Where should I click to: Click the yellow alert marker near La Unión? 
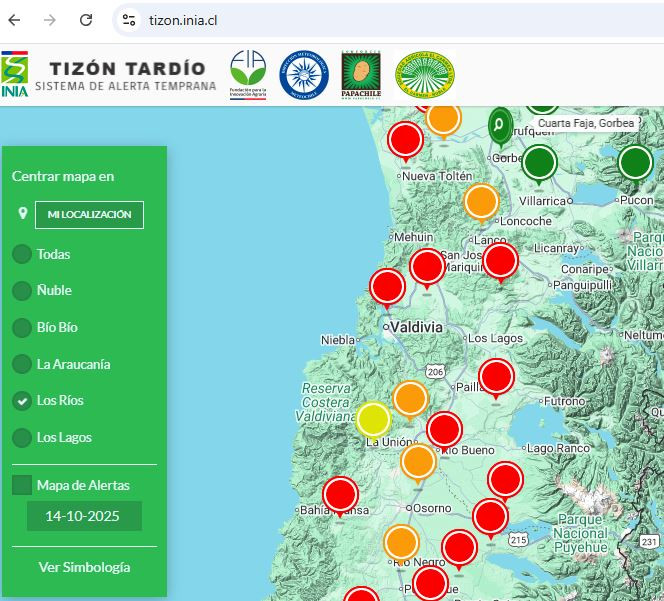(373, 418)
